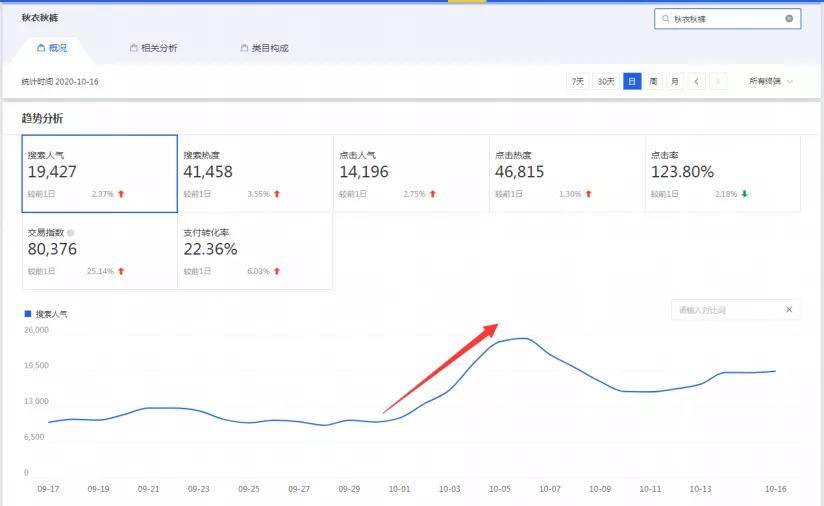
Task: Go to the previous date with the left chevron
Action: [x=696, y=81]
